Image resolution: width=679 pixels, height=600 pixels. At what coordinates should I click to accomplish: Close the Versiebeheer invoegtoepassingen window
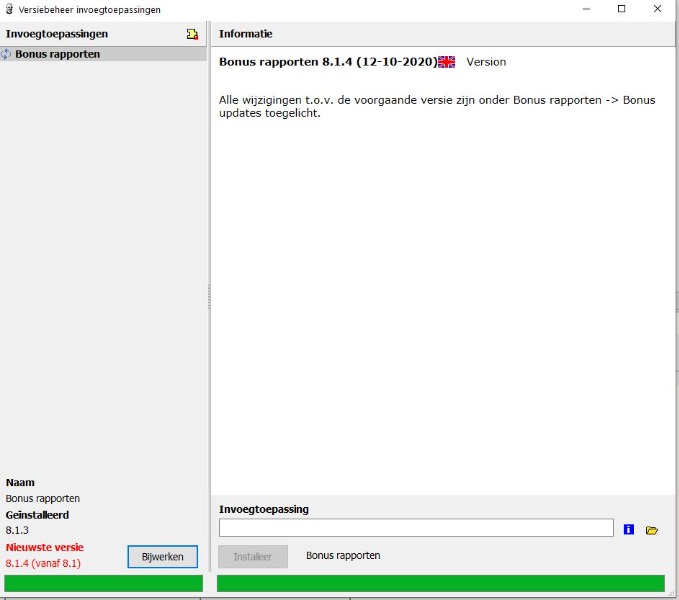[x=656, y=9]
